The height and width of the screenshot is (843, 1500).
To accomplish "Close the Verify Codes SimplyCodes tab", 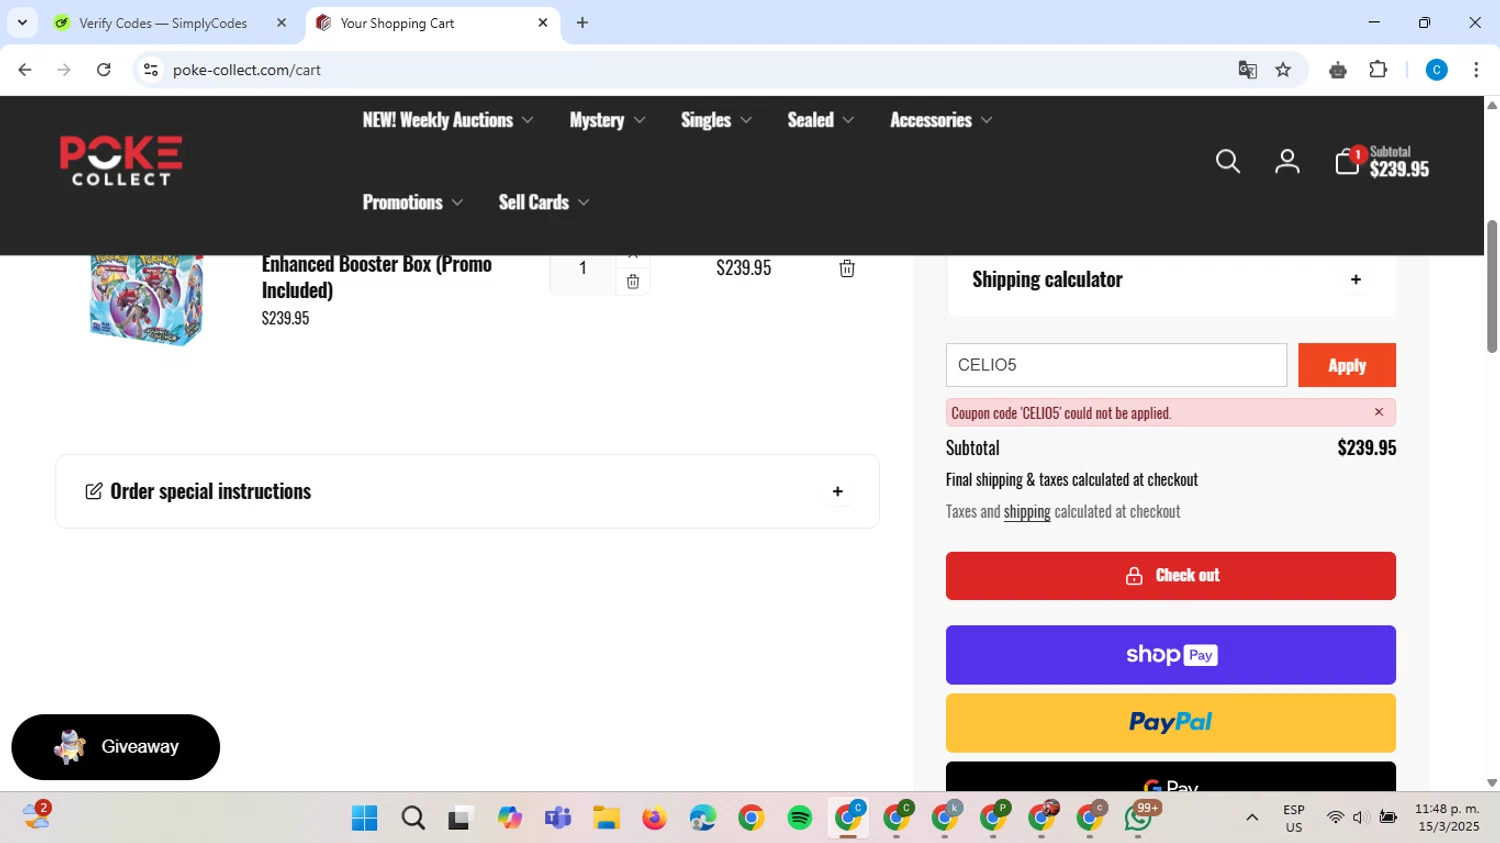I will (x=282, y=22).
